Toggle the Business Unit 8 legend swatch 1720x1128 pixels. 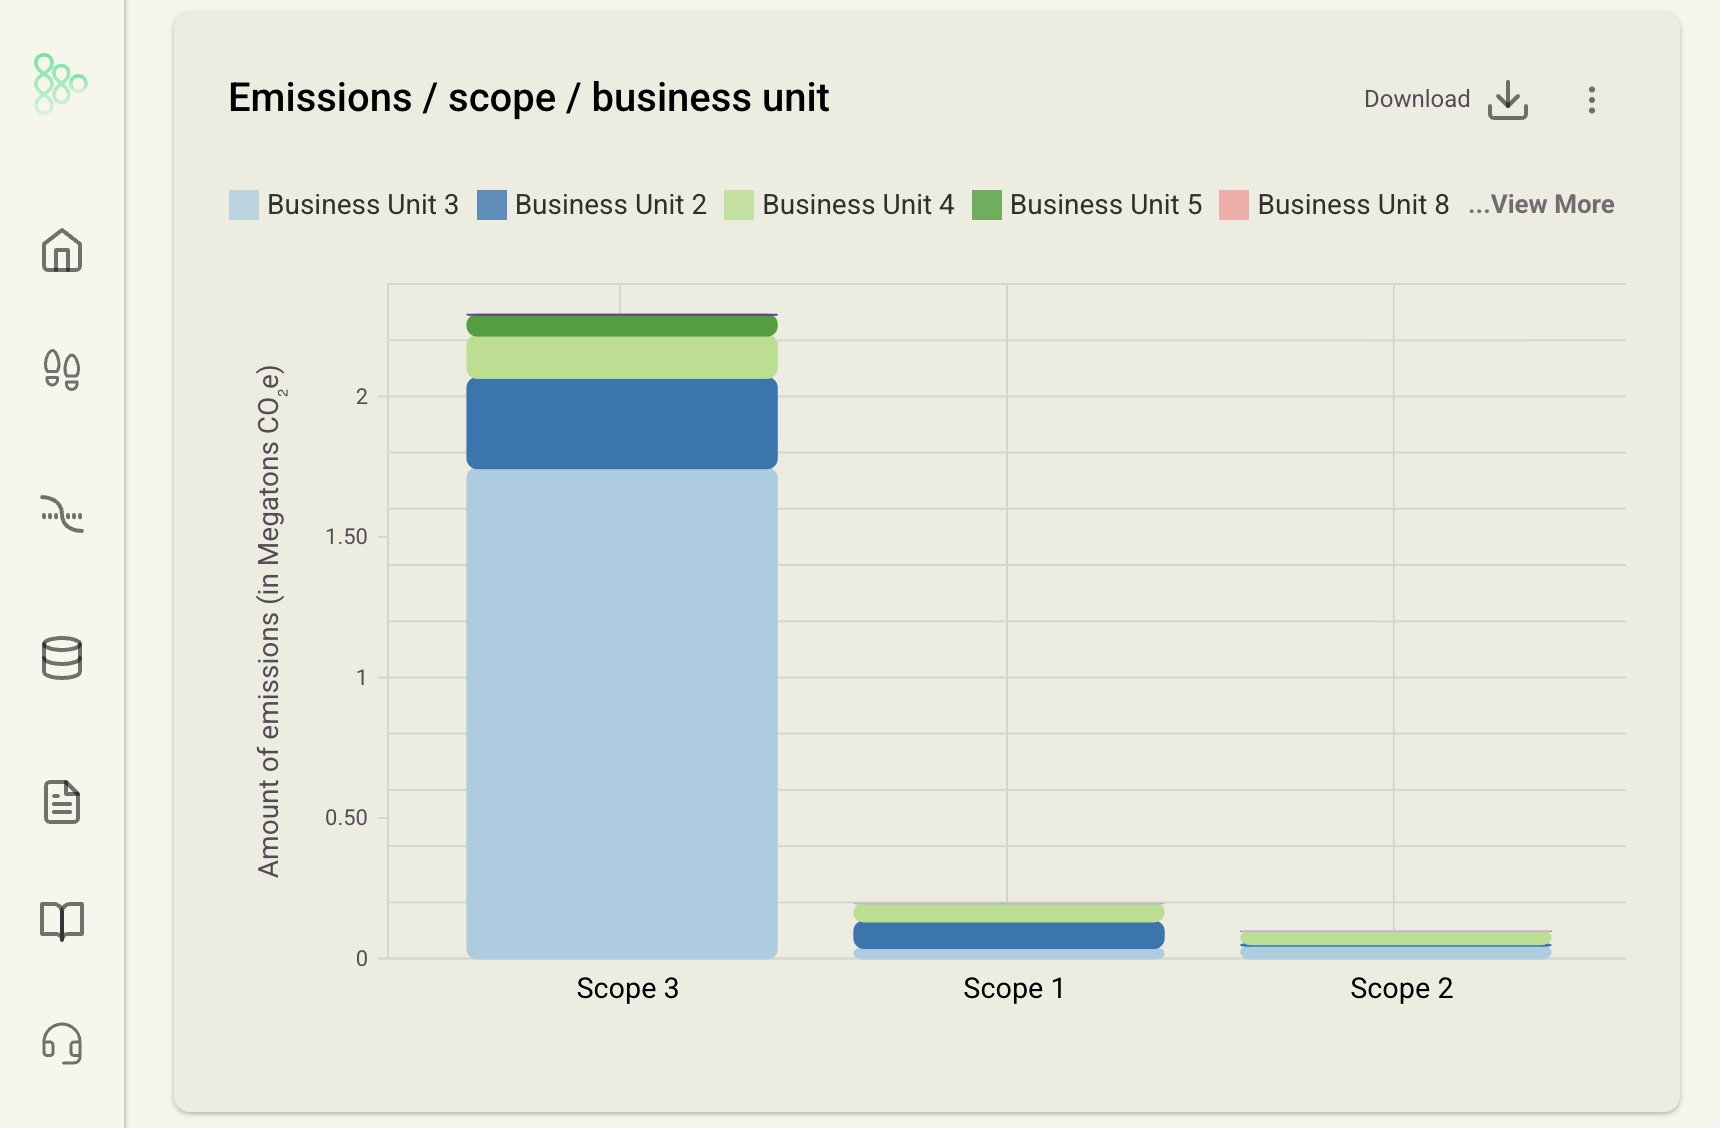(1234, 205)
